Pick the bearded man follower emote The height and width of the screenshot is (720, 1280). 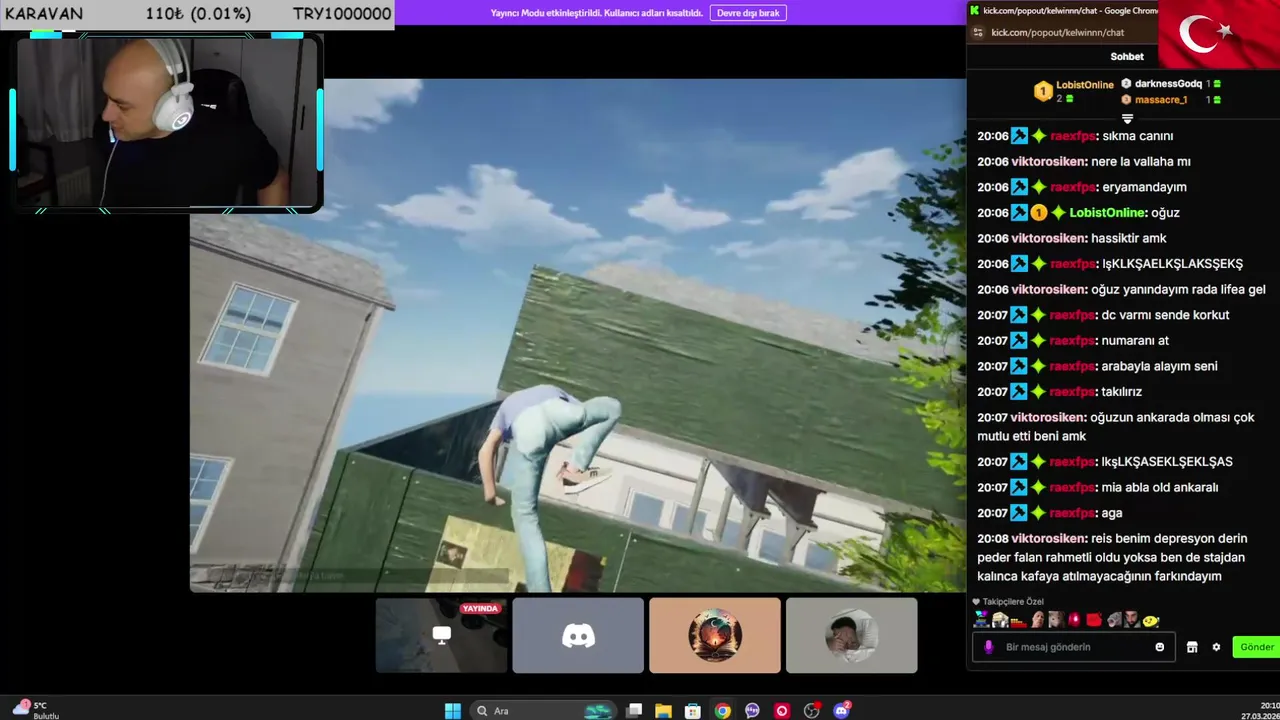point(1131,620)
